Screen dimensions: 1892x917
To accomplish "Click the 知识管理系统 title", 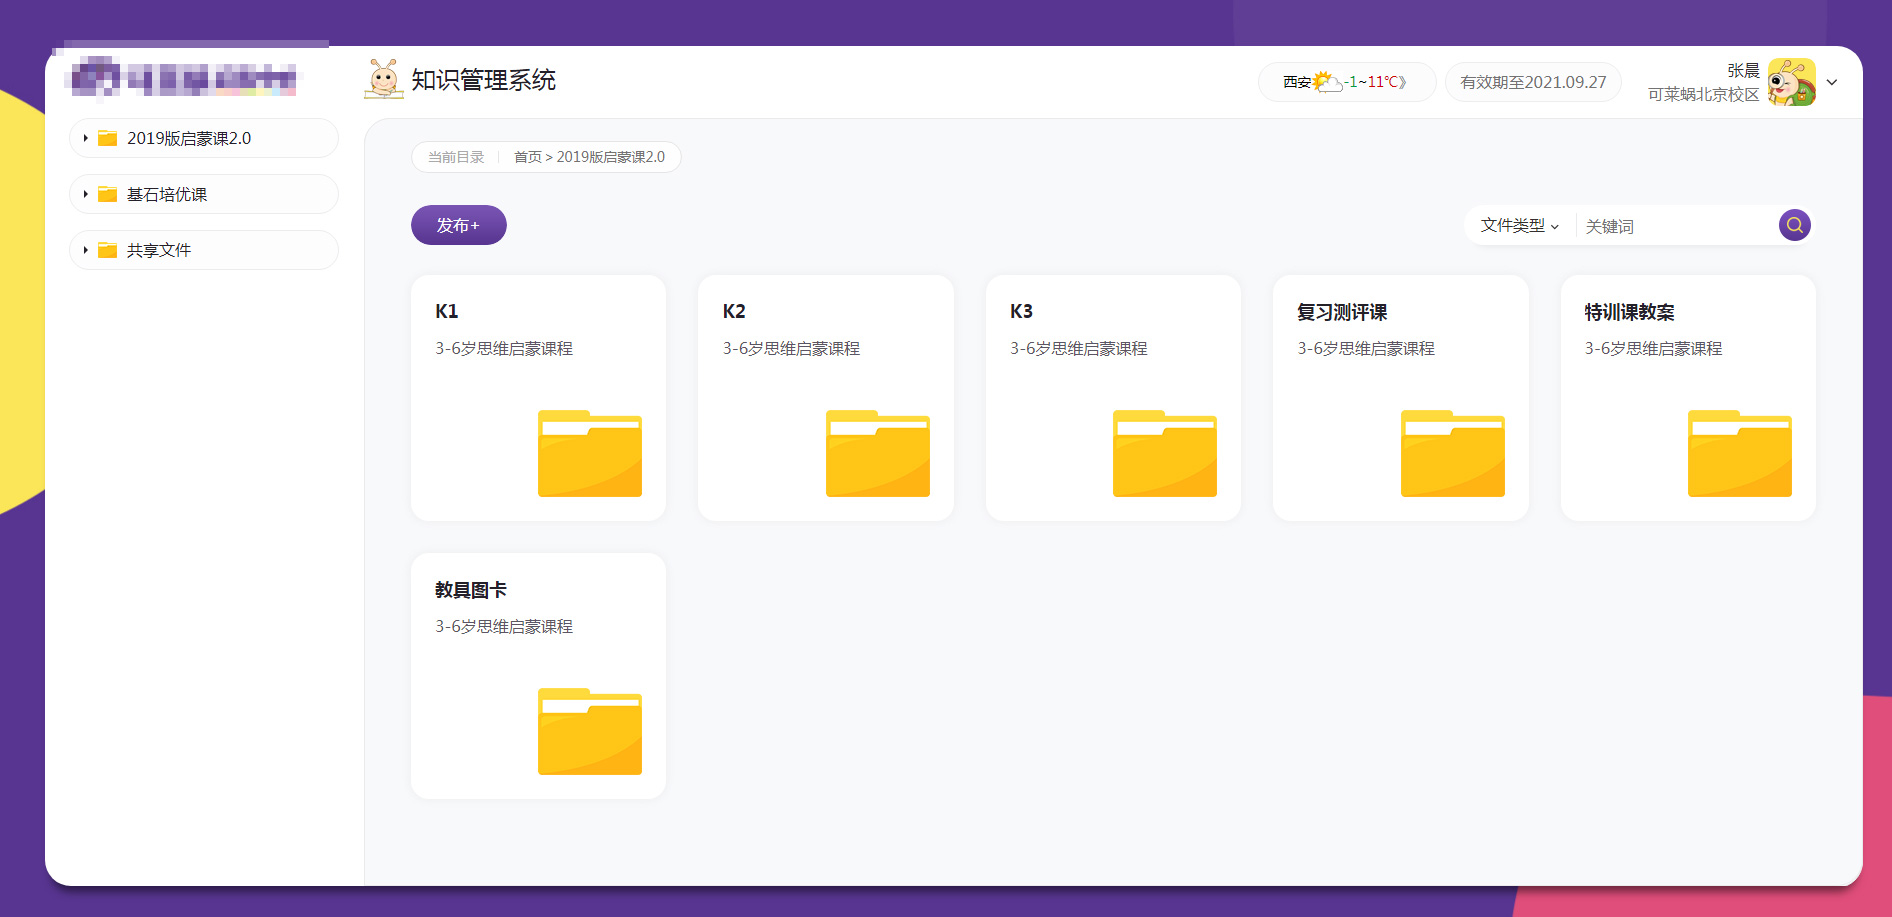I will (x=484, y=80).
